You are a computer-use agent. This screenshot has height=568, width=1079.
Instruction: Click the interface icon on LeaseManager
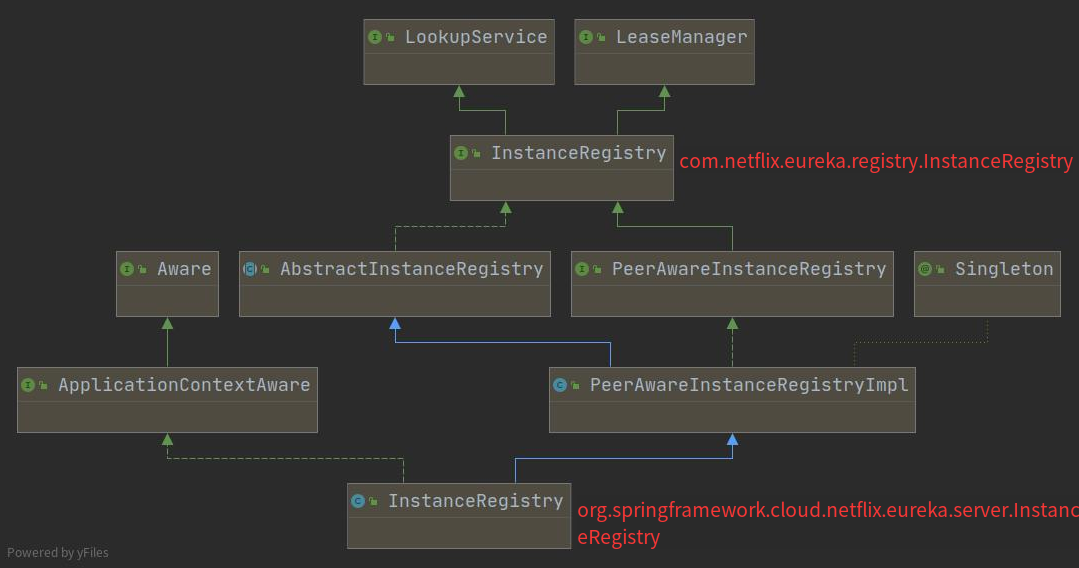586,37
